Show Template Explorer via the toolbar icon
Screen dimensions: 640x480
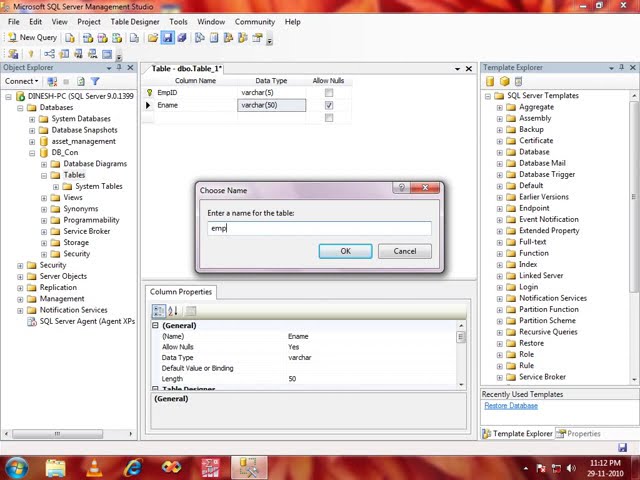pyautogui.click(x=243, y=38)
